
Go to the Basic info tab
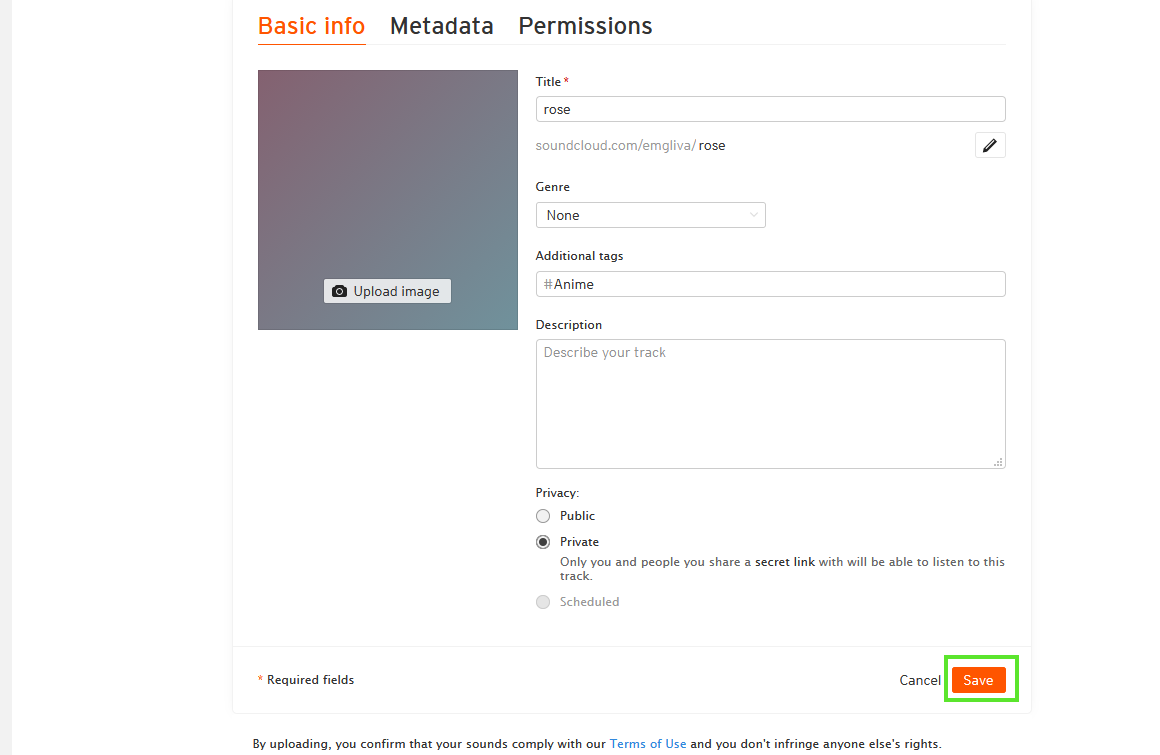pos(311,26)
